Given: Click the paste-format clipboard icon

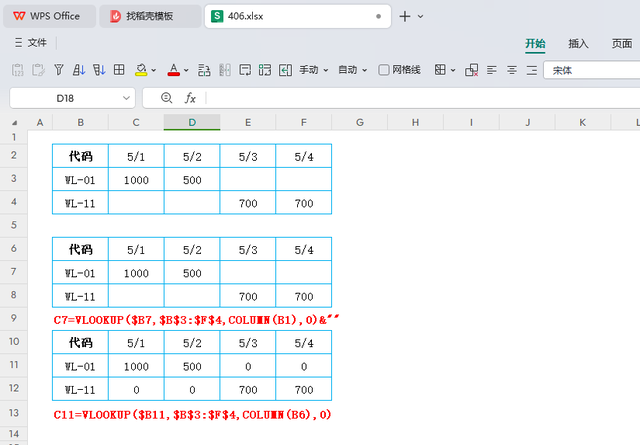Looking at the screenshot, I should click(38, 70).
